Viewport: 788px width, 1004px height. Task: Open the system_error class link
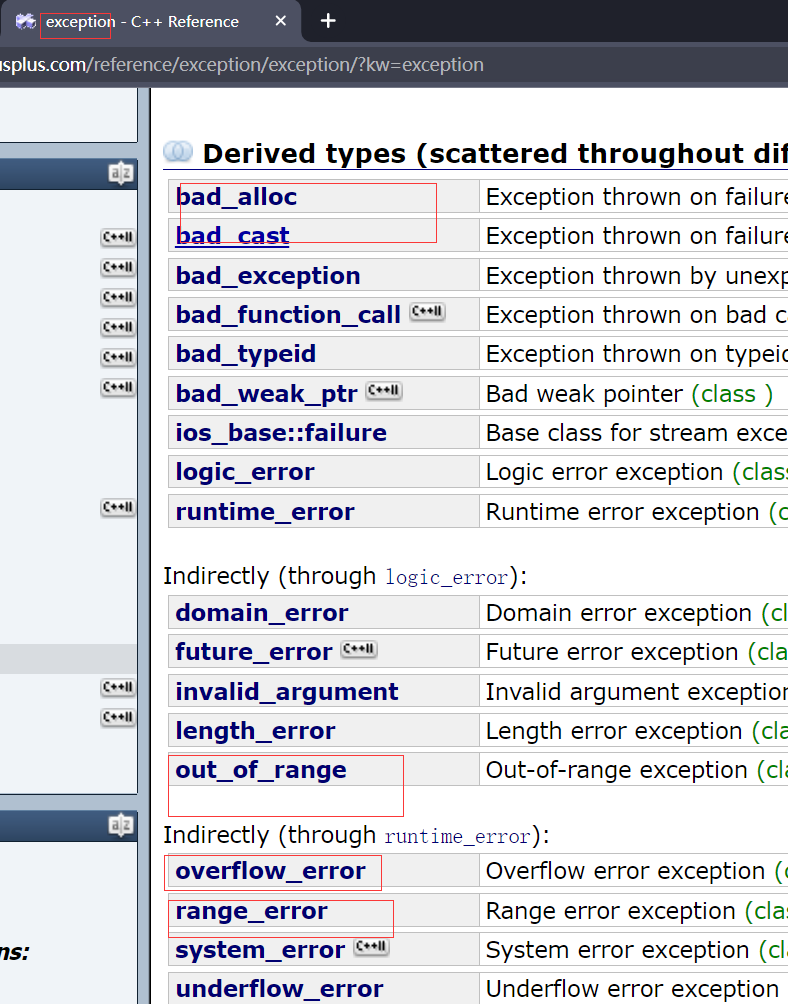point(260,950)
